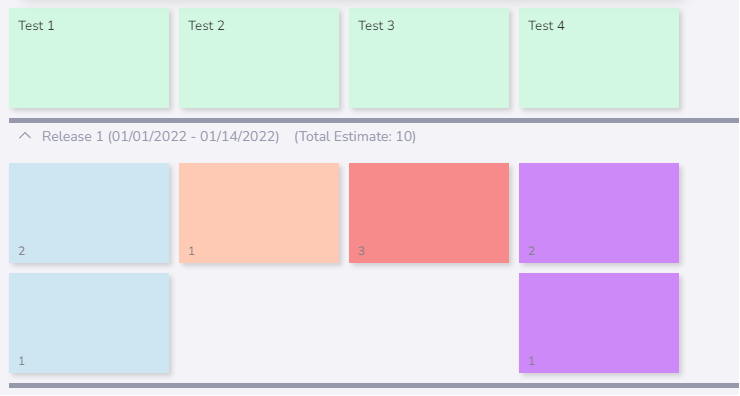Click the Total Estimate: 10 label
740x396 pixels.
(355, 136)
